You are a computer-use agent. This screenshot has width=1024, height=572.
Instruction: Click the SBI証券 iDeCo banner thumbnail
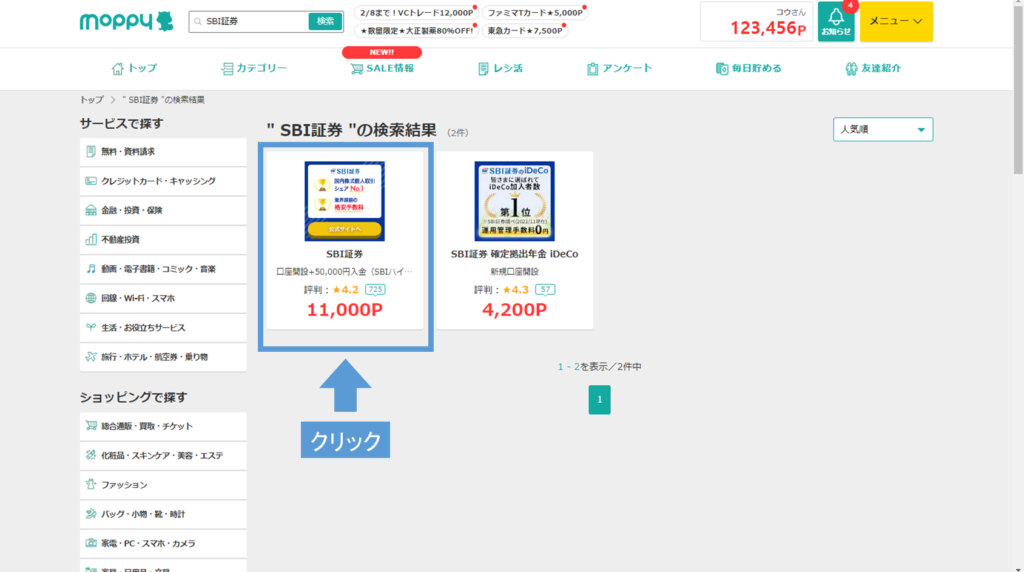[x=515, y=201]
